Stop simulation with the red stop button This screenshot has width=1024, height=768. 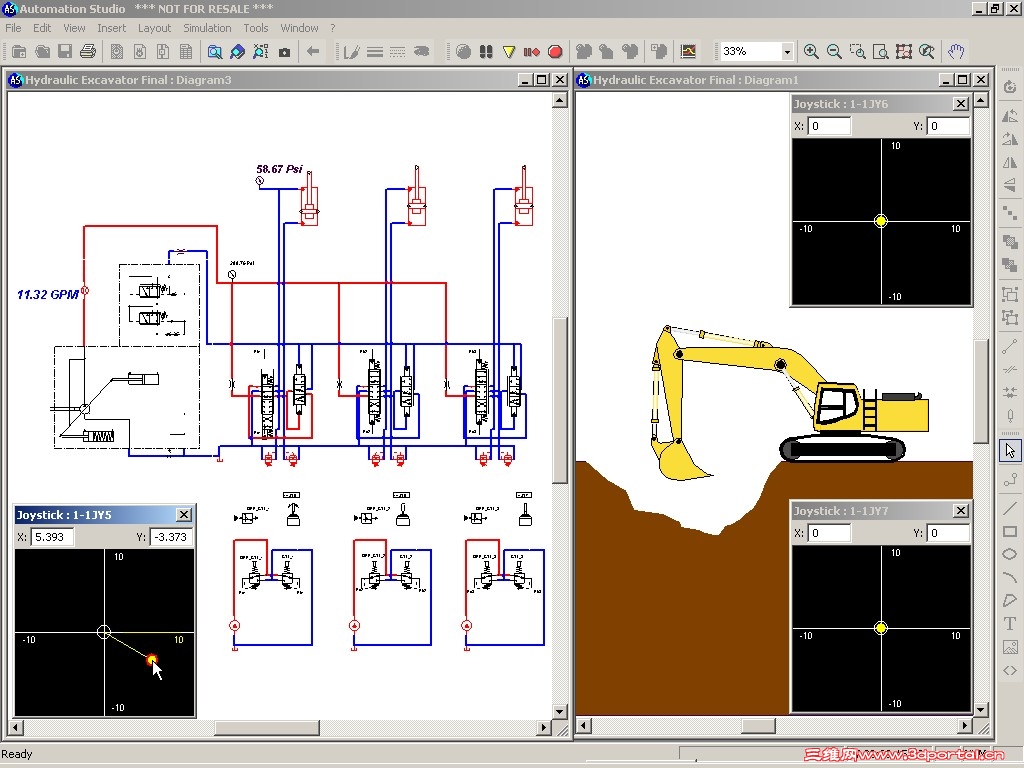point(555,52)
